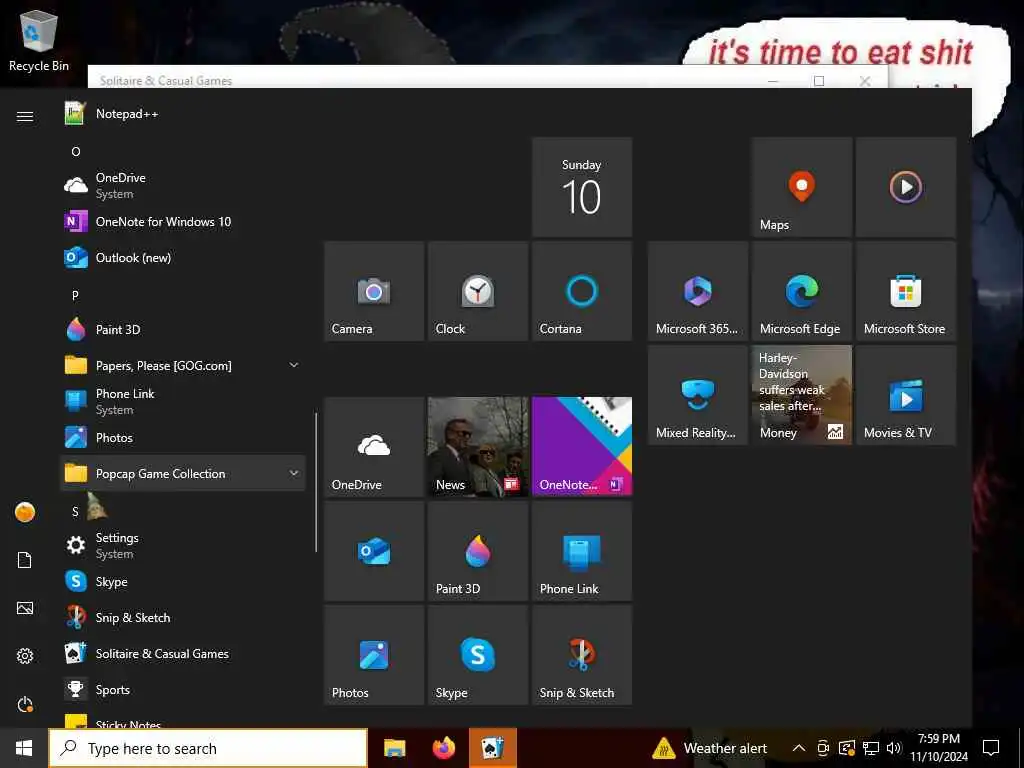The height and width of the screenshot is (768, 1024).
Task: Open the clock showing 7:59 PM
Action: [x=939, y=748]
